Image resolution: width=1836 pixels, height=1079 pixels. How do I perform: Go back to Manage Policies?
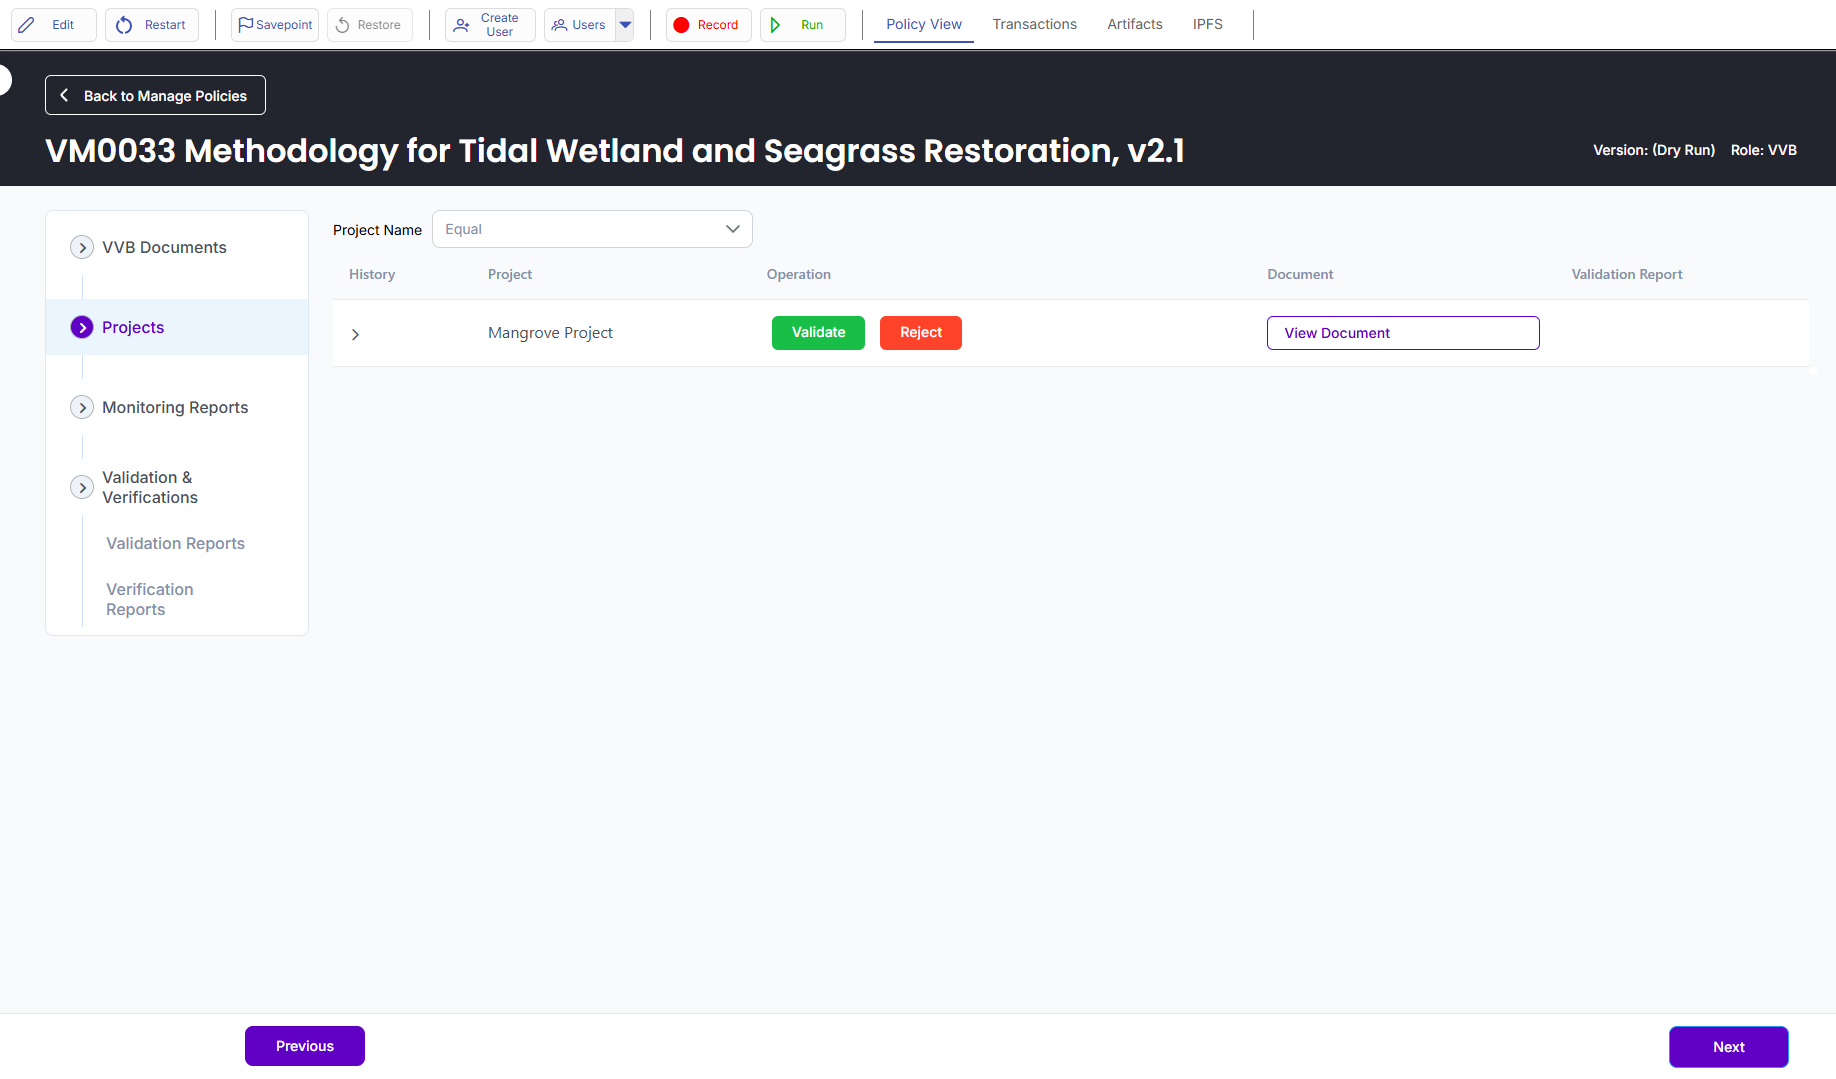pos(155,95)
